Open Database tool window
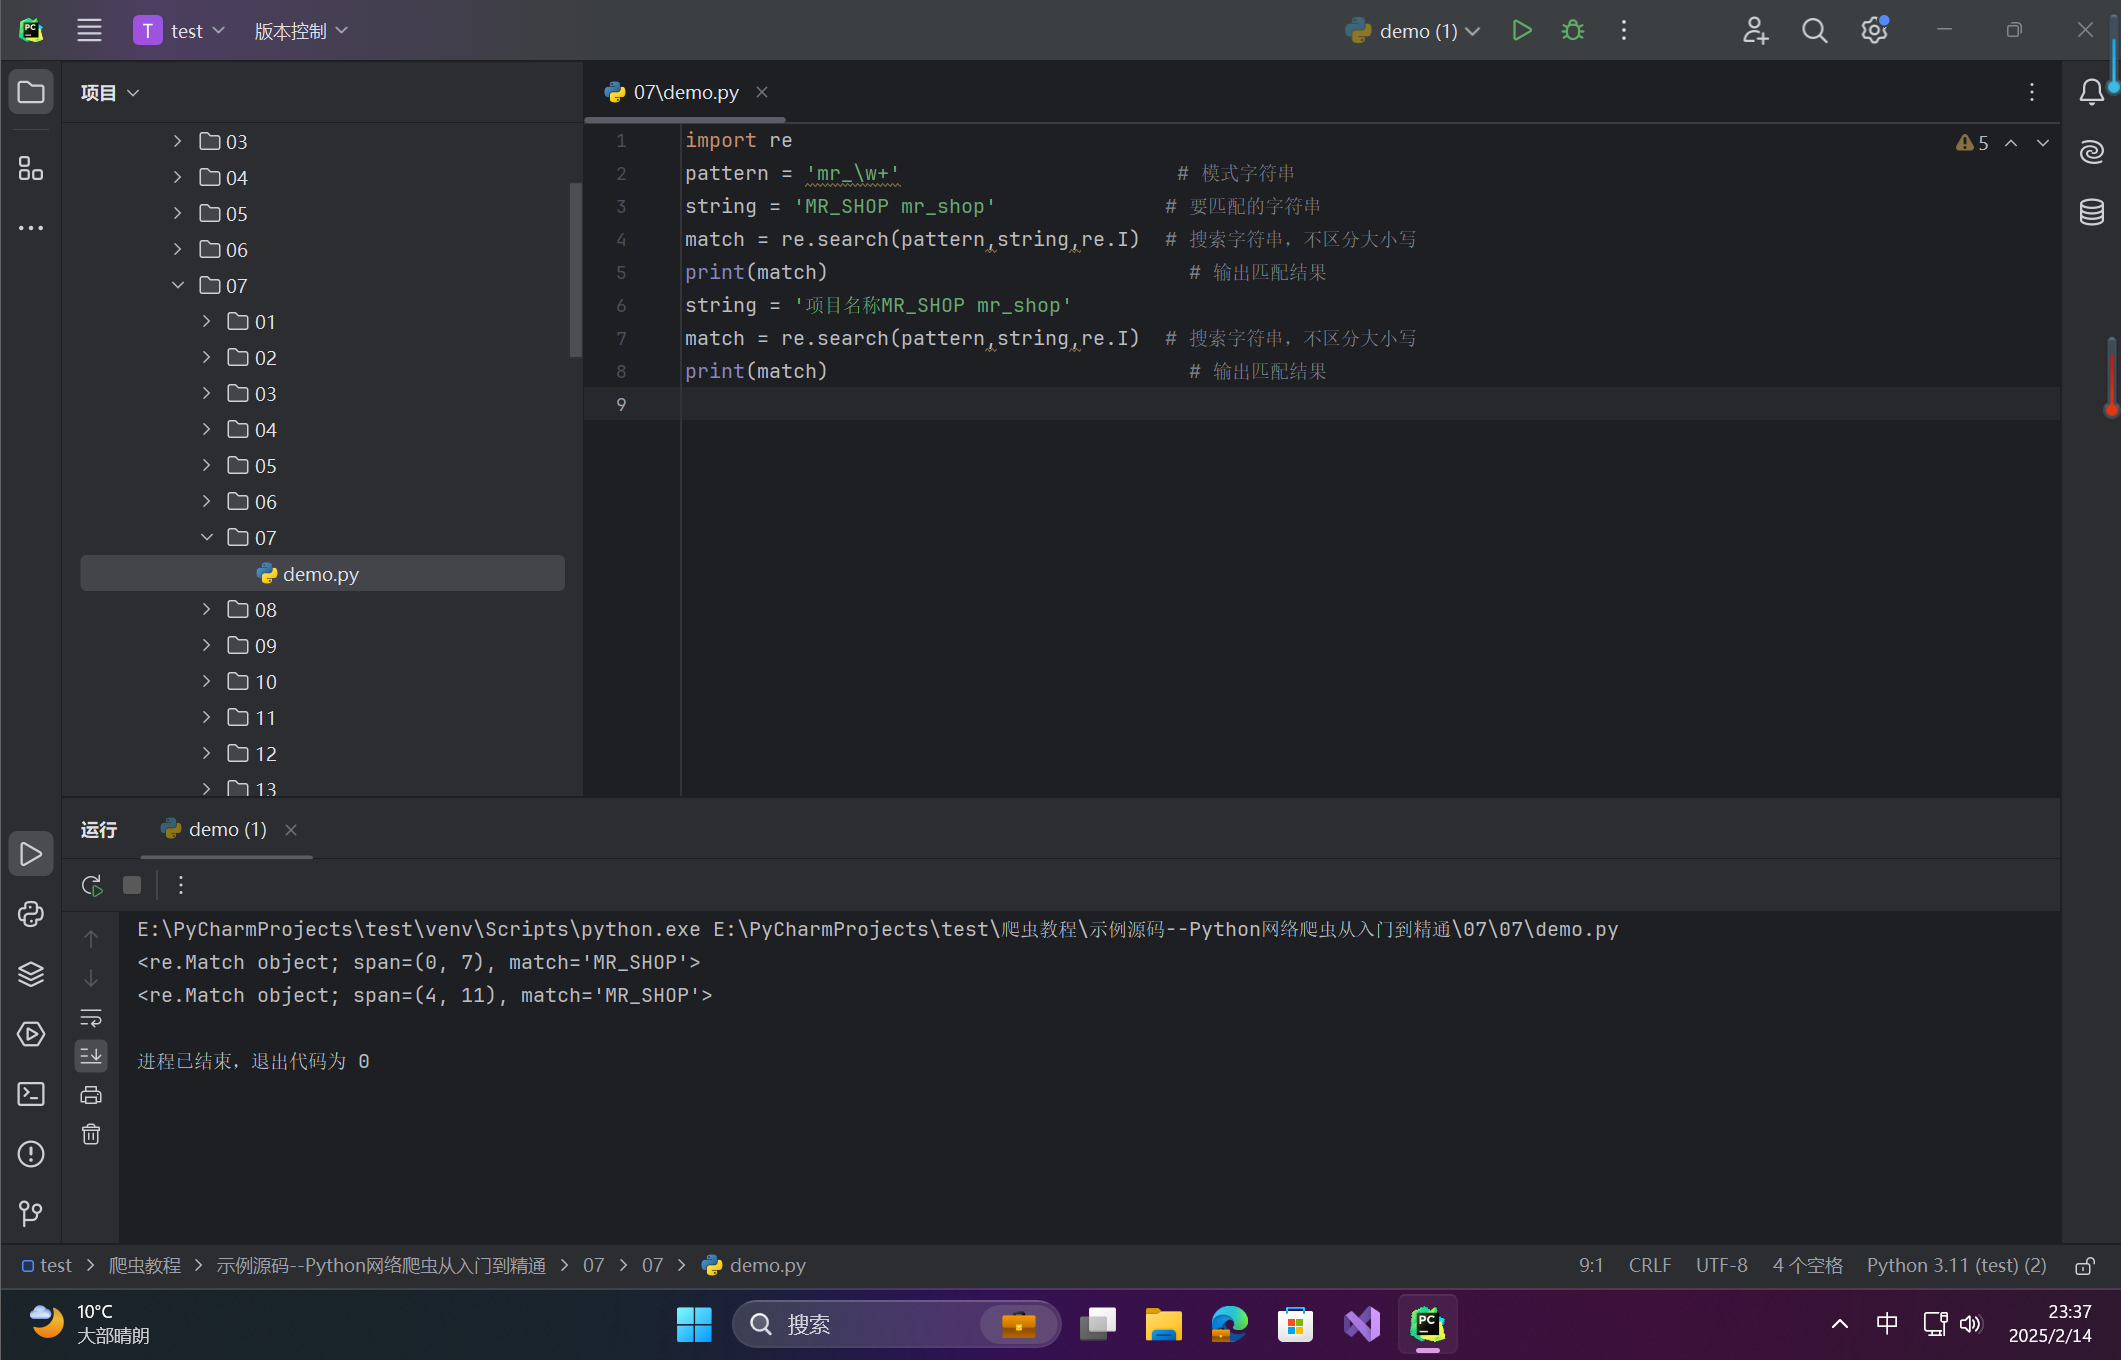Image resolution: width=2121 pixels, height=1360 pixels. pyautogui.click(x=2091, y=212)
